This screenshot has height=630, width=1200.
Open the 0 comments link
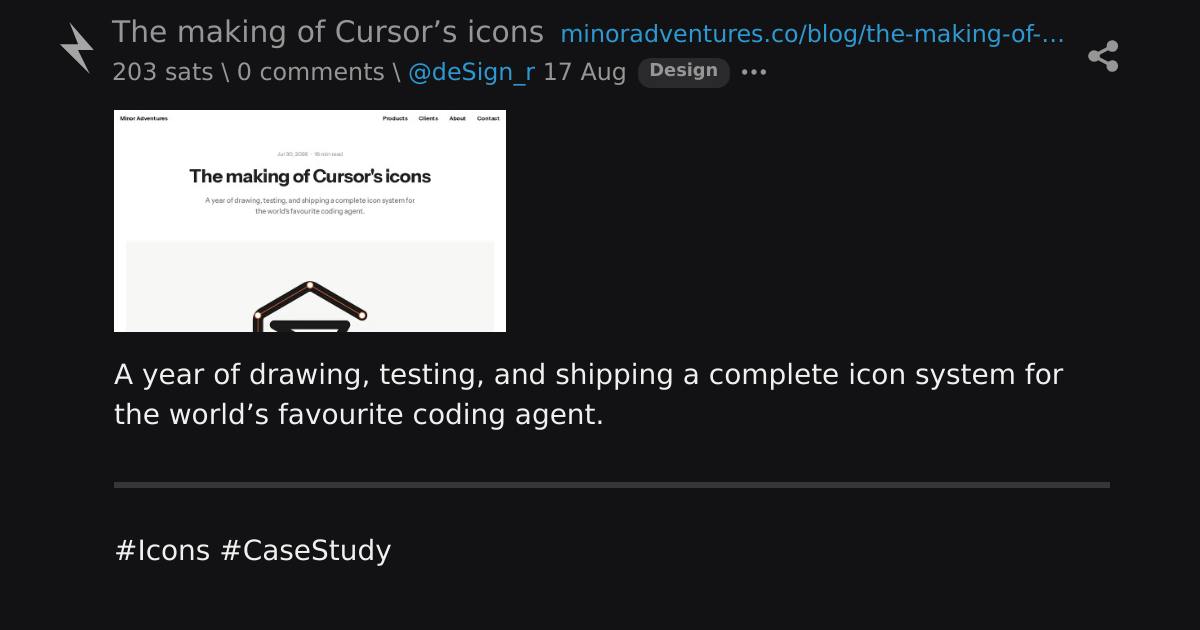[311, 72]
